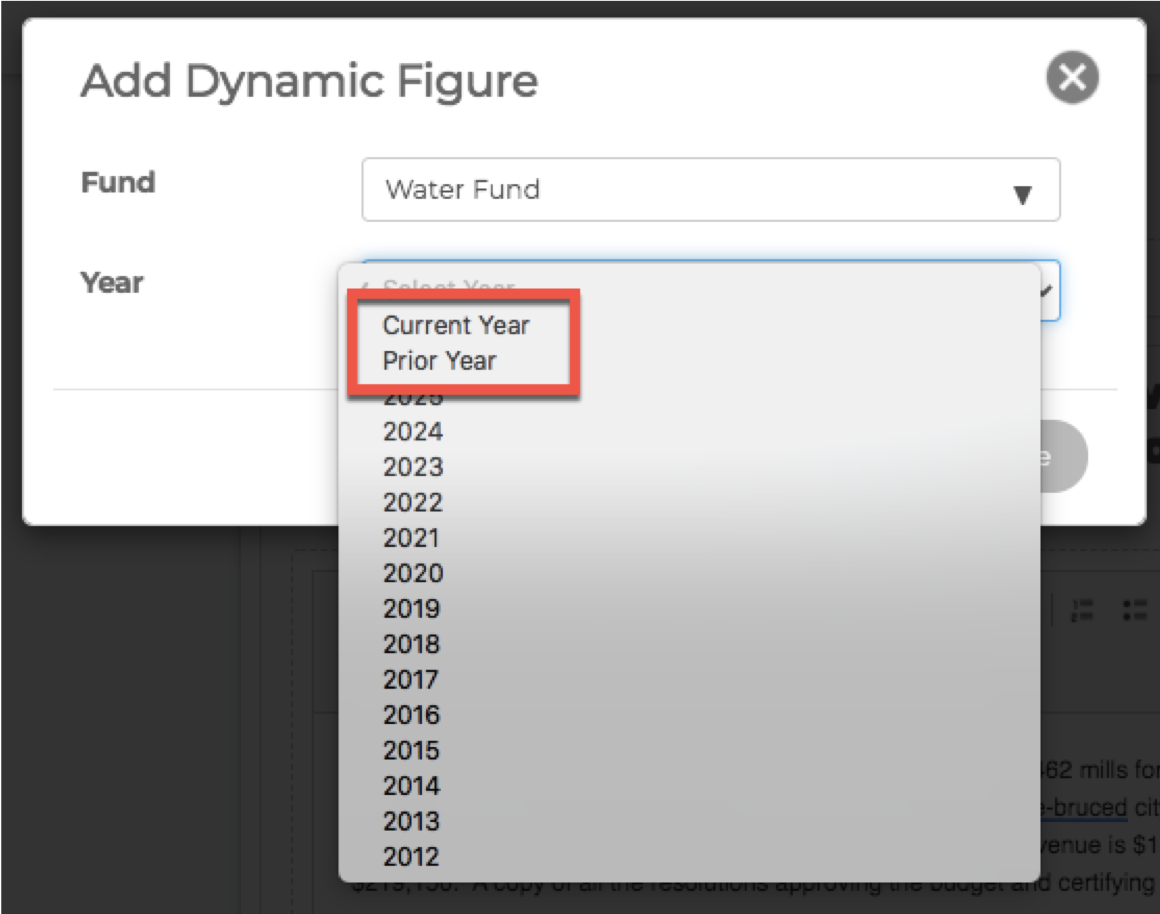Select 2022 in the Year dropdown
This screenshot has height=914, width=1160.
click(x=413, y=503)
